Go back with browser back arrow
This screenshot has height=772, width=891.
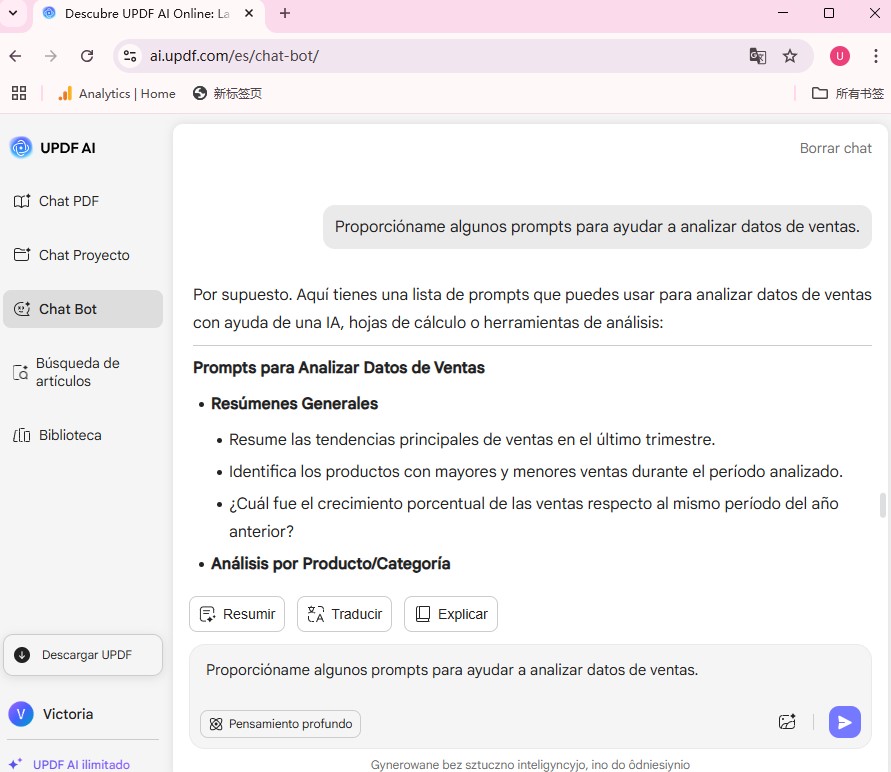(15, 56)
